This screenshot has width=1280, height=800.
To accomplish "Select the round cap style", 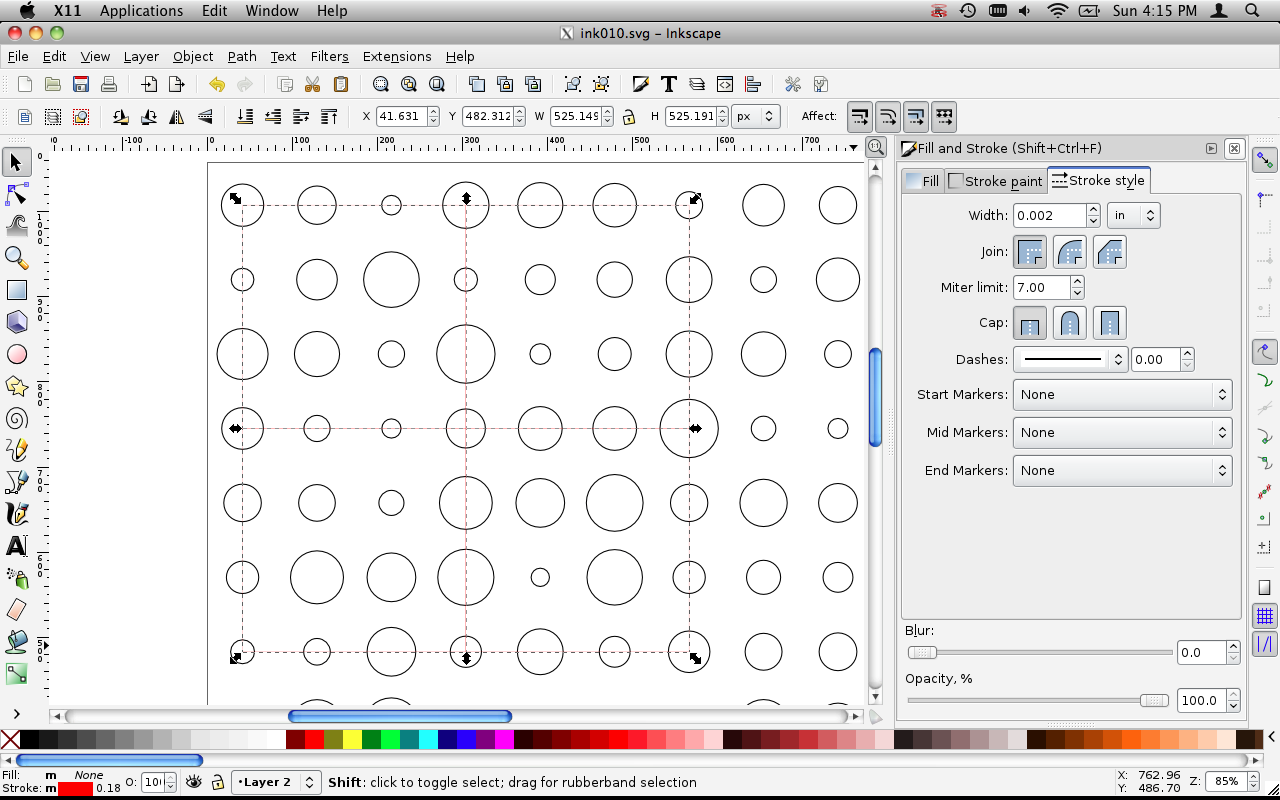I will 1070,323.
